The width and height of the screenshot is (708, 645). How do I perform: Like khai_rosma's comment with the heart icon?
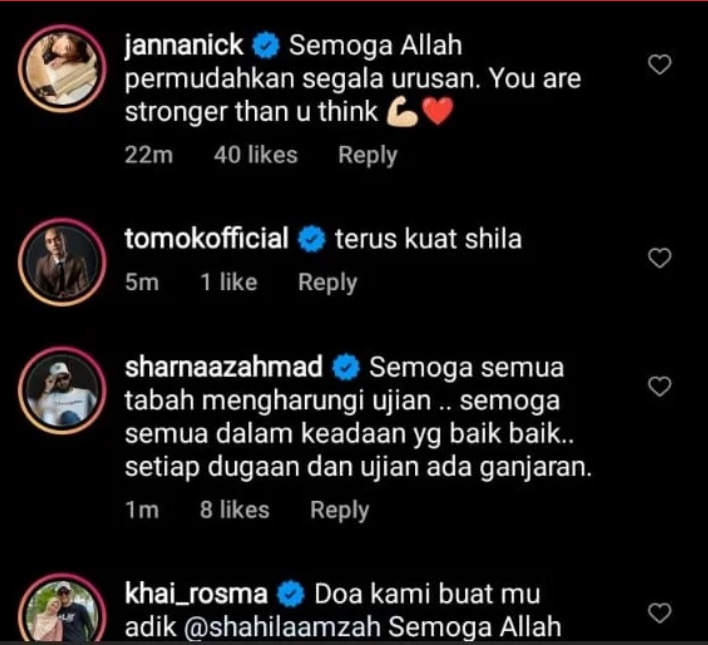pos(659,613)
